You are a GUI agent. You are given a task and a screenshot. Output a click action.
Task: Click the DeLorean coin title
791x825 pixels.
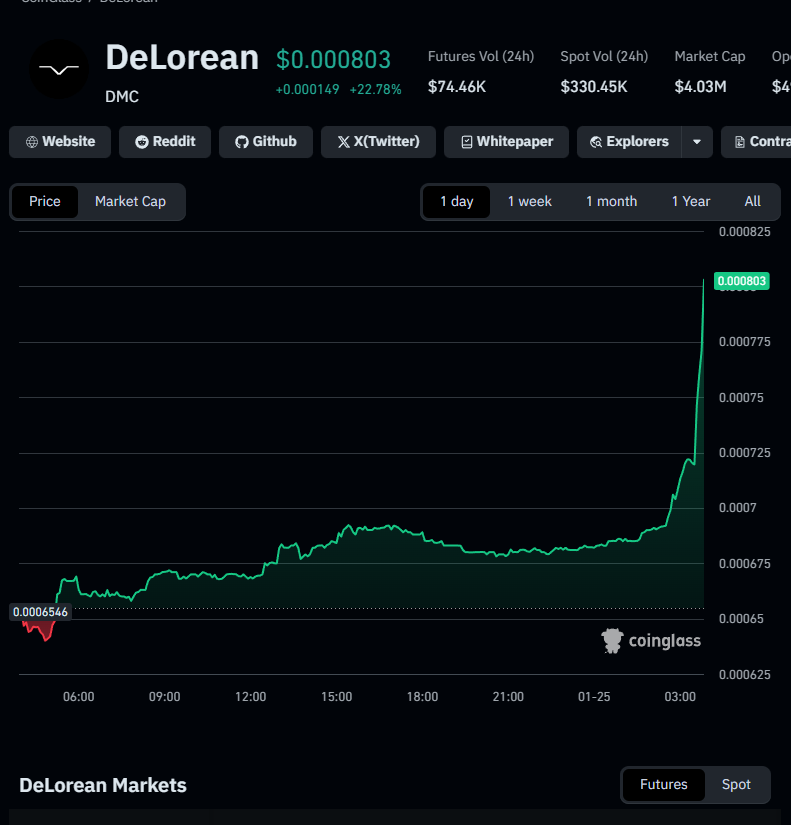pyautogui.click(x=182, y=57)
